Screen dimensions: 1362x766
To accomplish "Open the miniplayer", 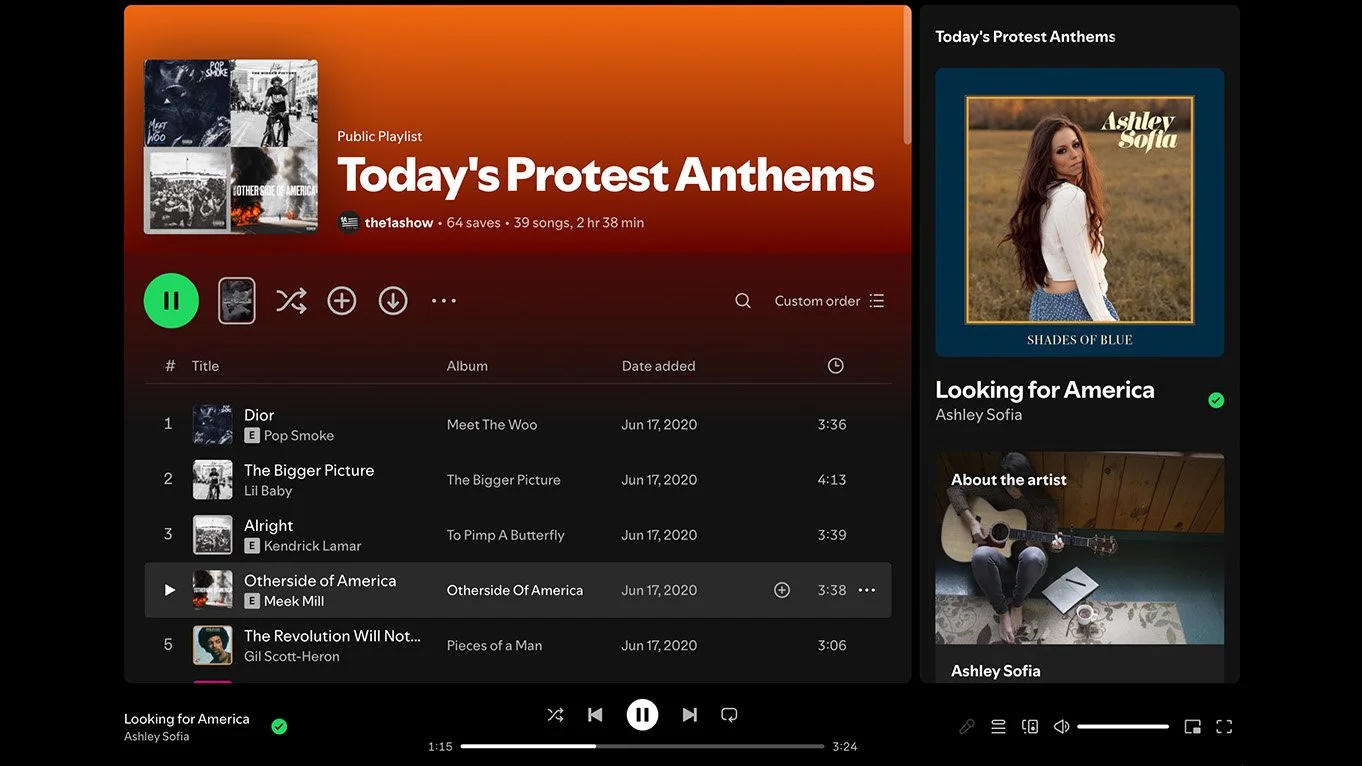I will point(1192,727).
